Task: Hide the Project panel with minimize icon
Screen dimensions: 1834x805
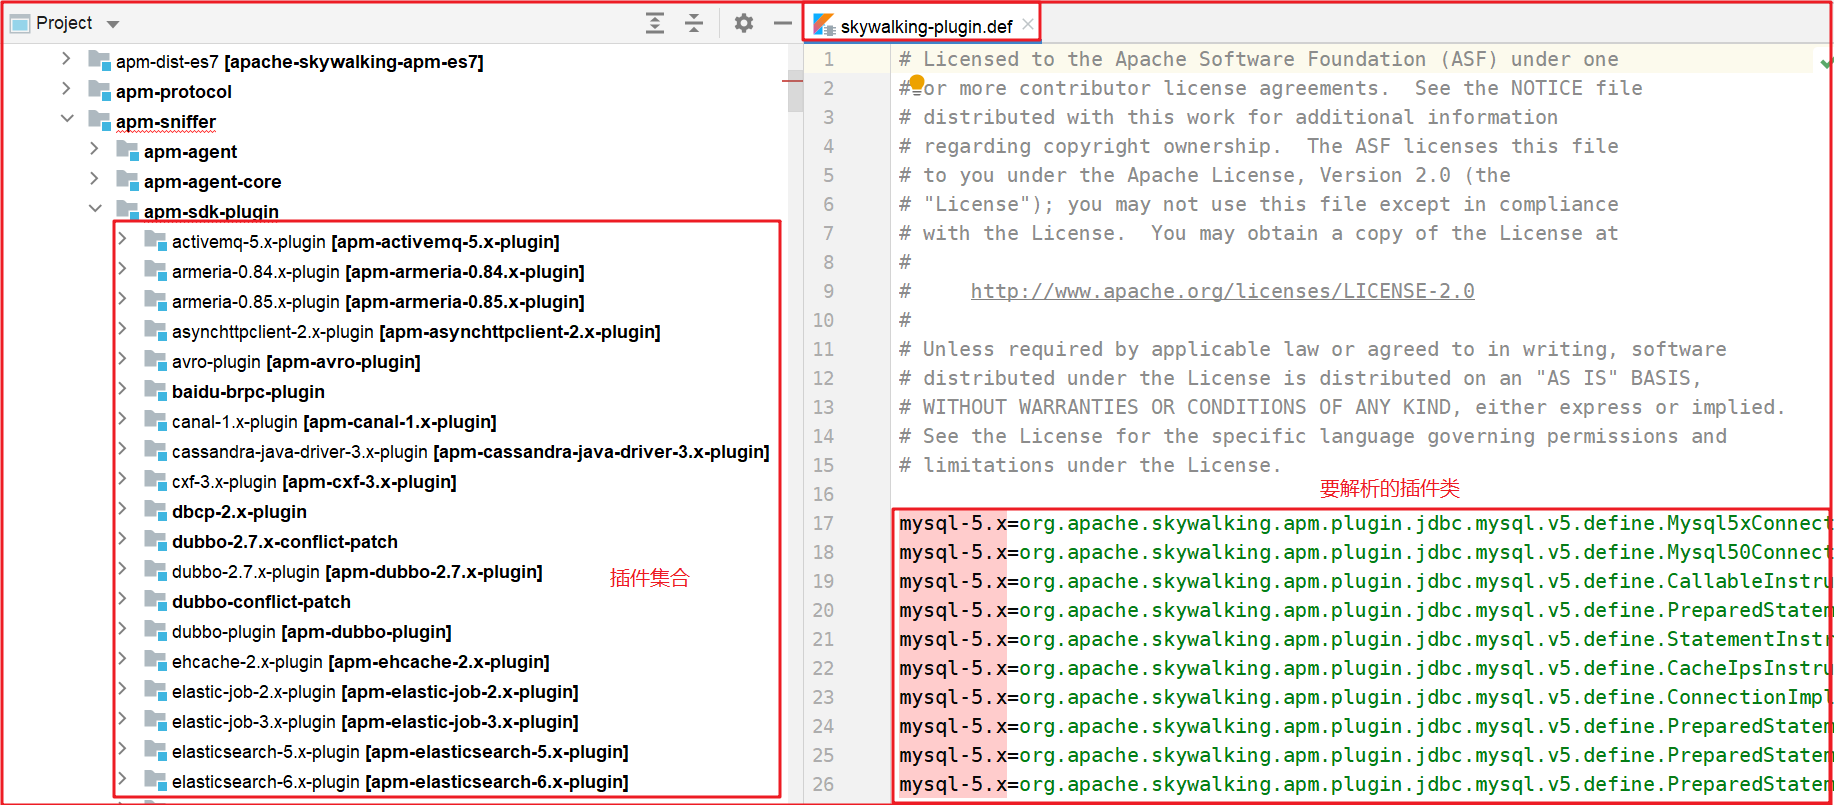Action: point(783,23)
